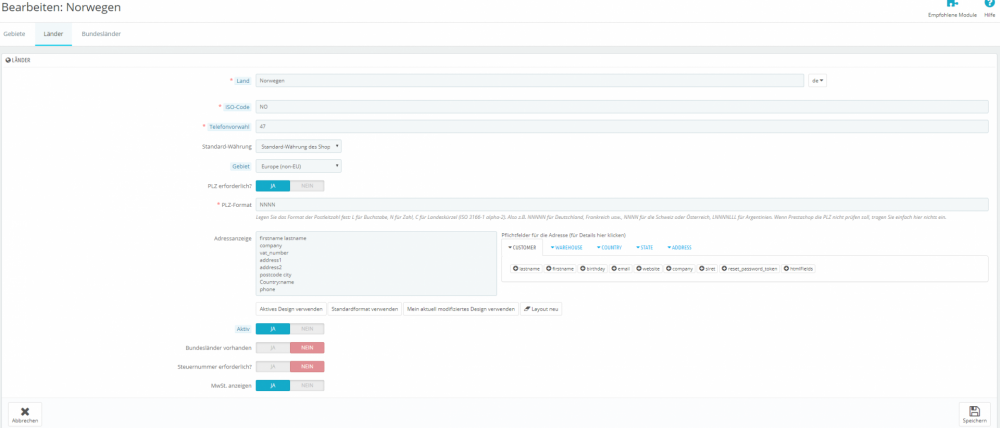1000x428 pixels.
Task: Select the CUSTOMER fields tab
Action: point(522,247)
